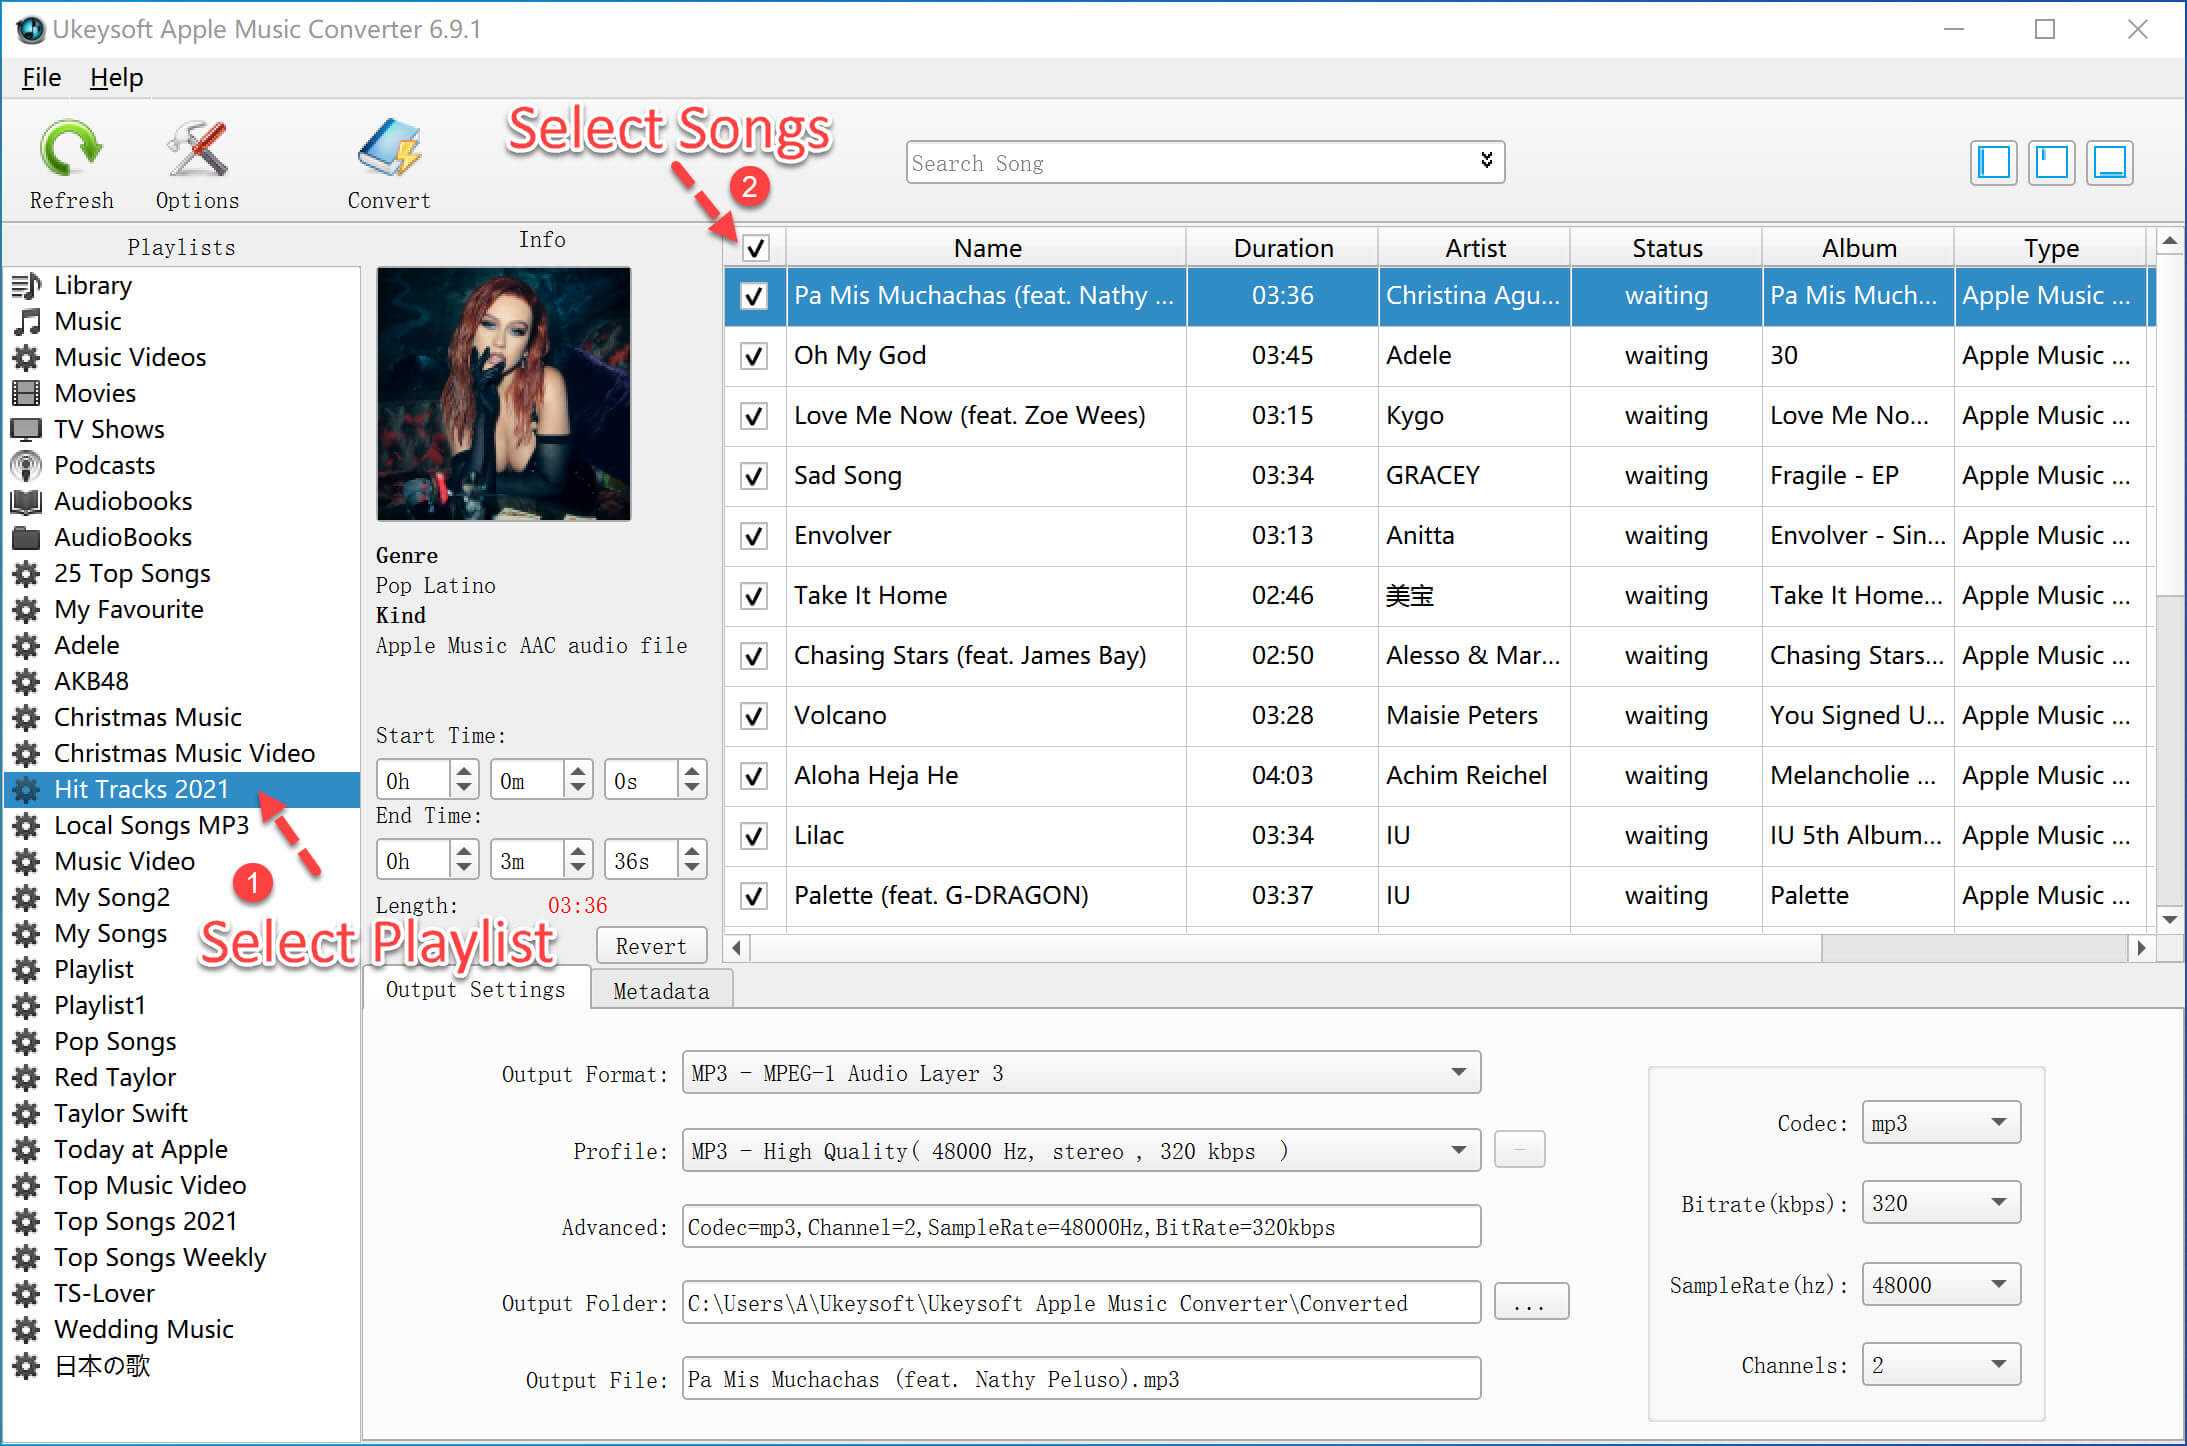The image size is (2187, 1446).
Task: Click the My Favourite gear icon
Action: coord(26,610)
